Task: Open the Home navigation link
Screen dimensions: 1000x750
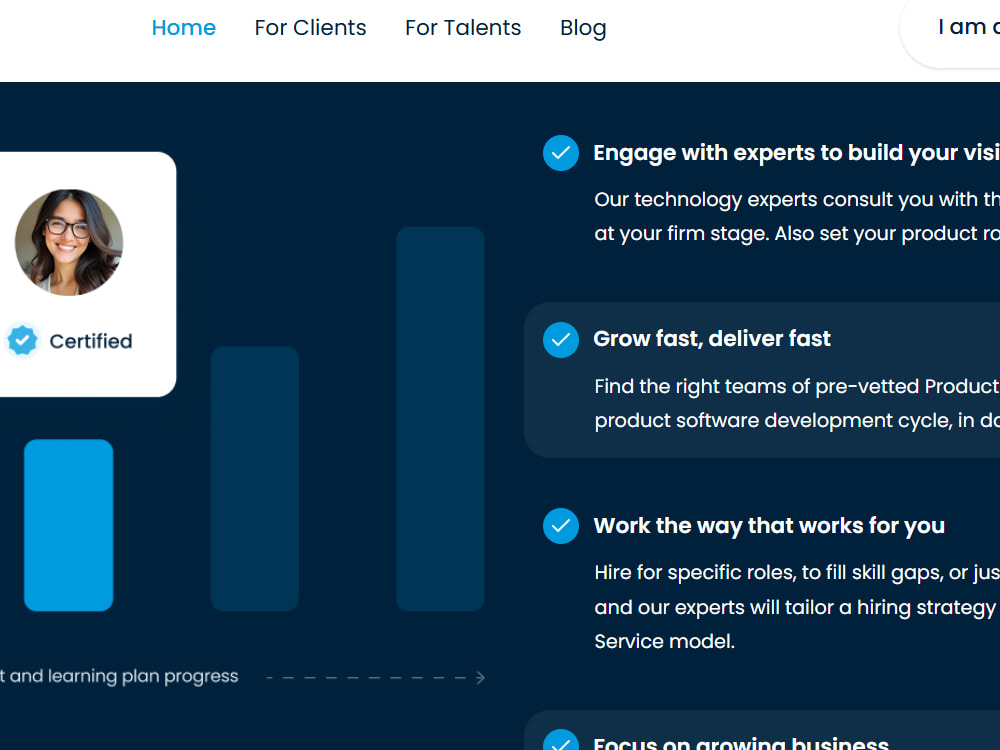Action: pyautogui.click(x=184, y=27)
